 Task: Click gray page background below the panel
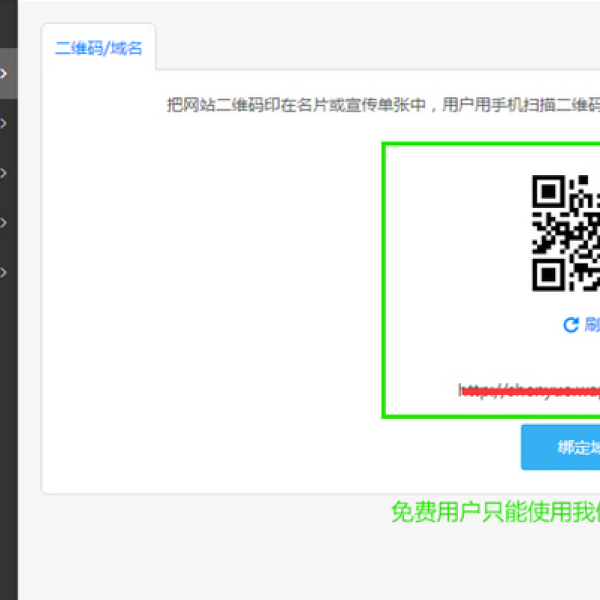pyautogui.click(x=200, y=550)
